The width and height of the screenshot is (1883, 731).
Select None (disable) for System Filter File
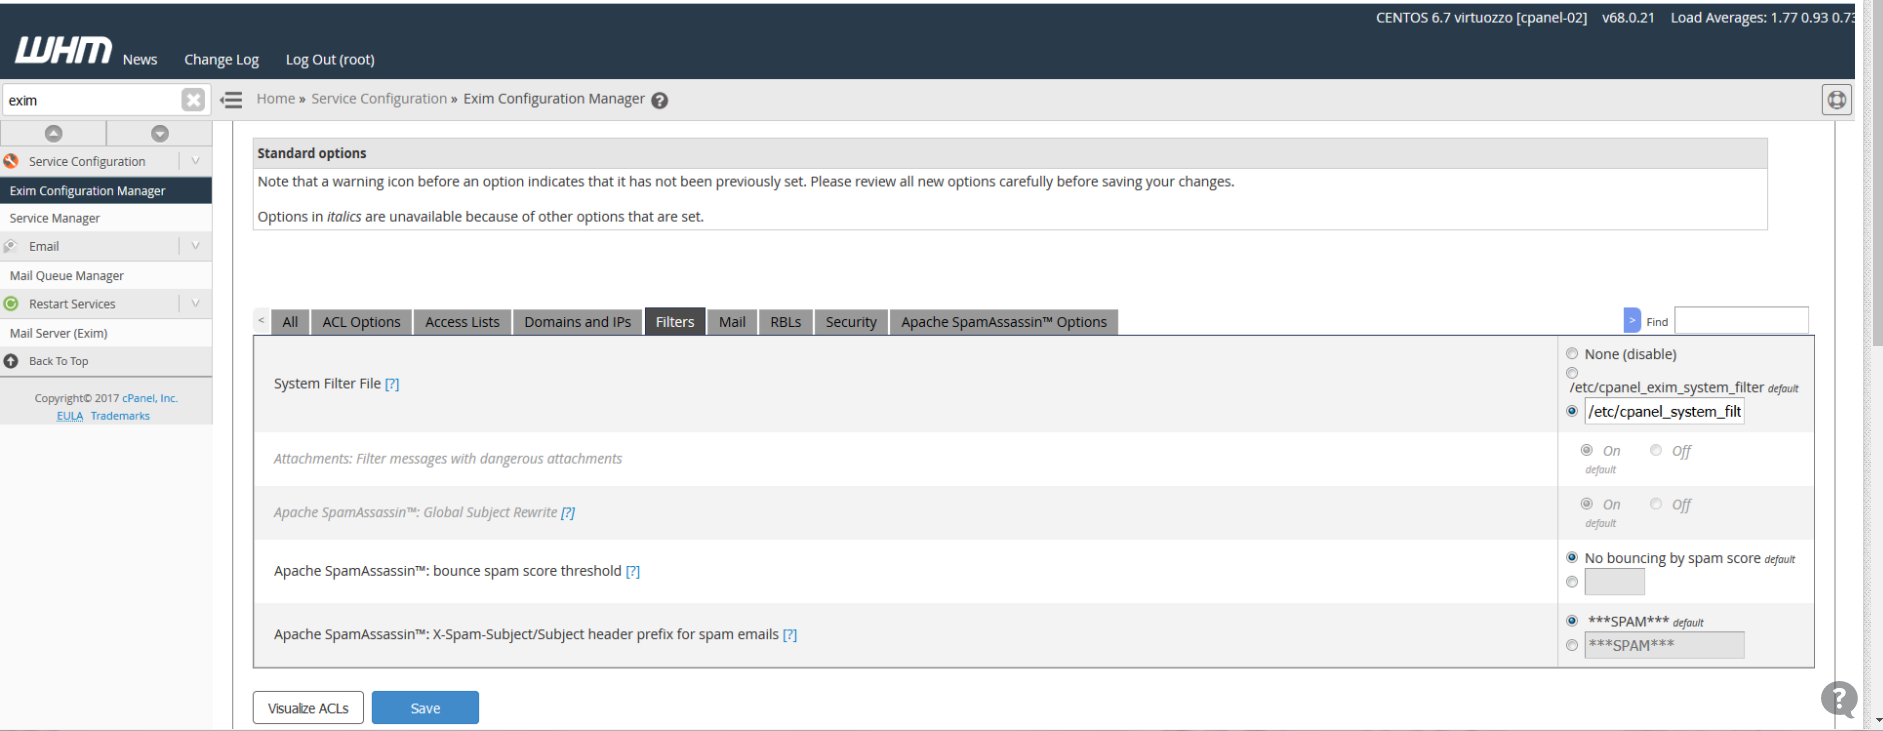[x=1572, y=354]
